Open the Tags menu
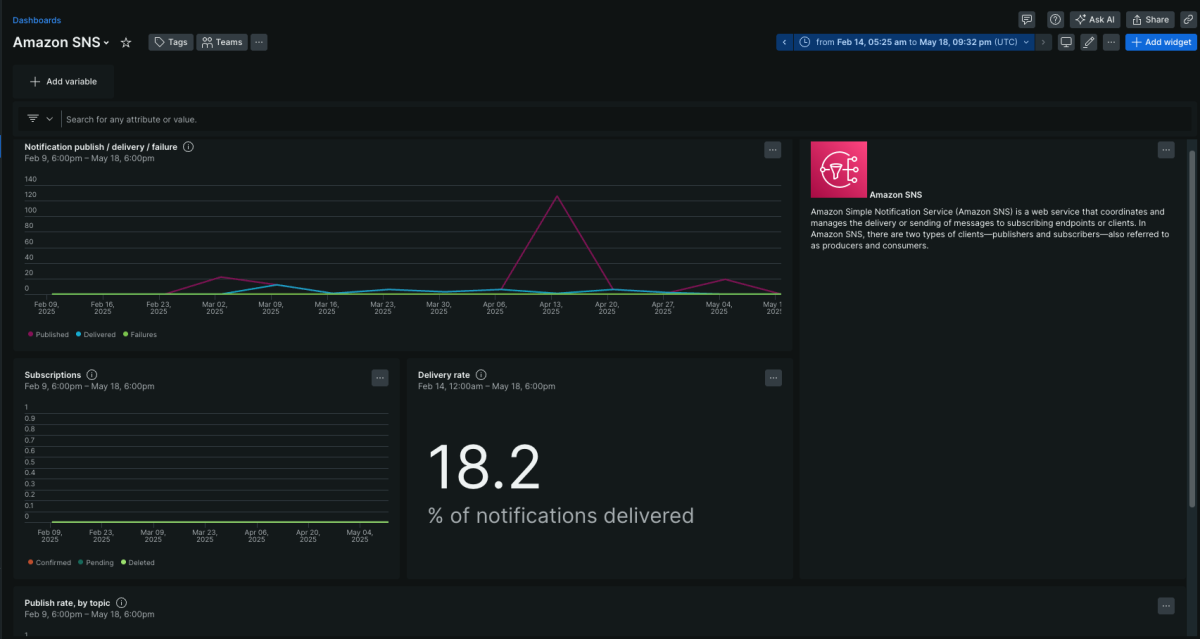Image resolution: width=1200 pixels, height=639 pixels. 170,42
